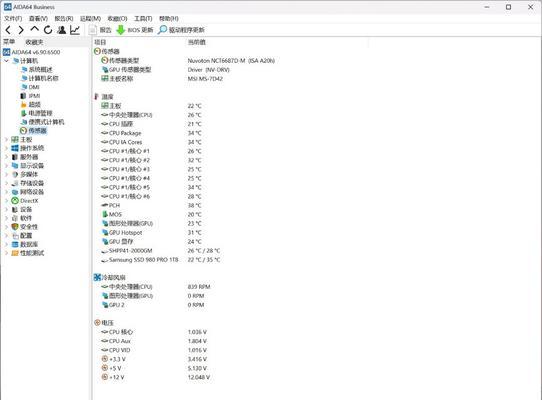Image resolution: width=542 pixels, height=400 pixels.
Task: Open the 报告(R) menu
Action: [x=64, y=18]
